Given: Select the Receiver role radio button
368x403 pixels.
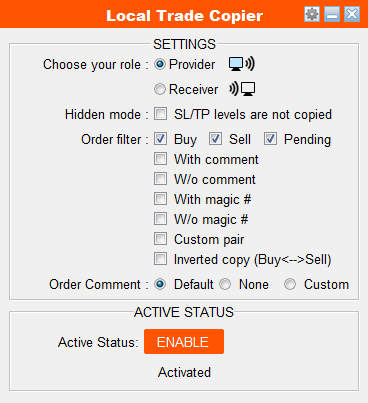Looking at the screenshot, I should tap(160, 89).
